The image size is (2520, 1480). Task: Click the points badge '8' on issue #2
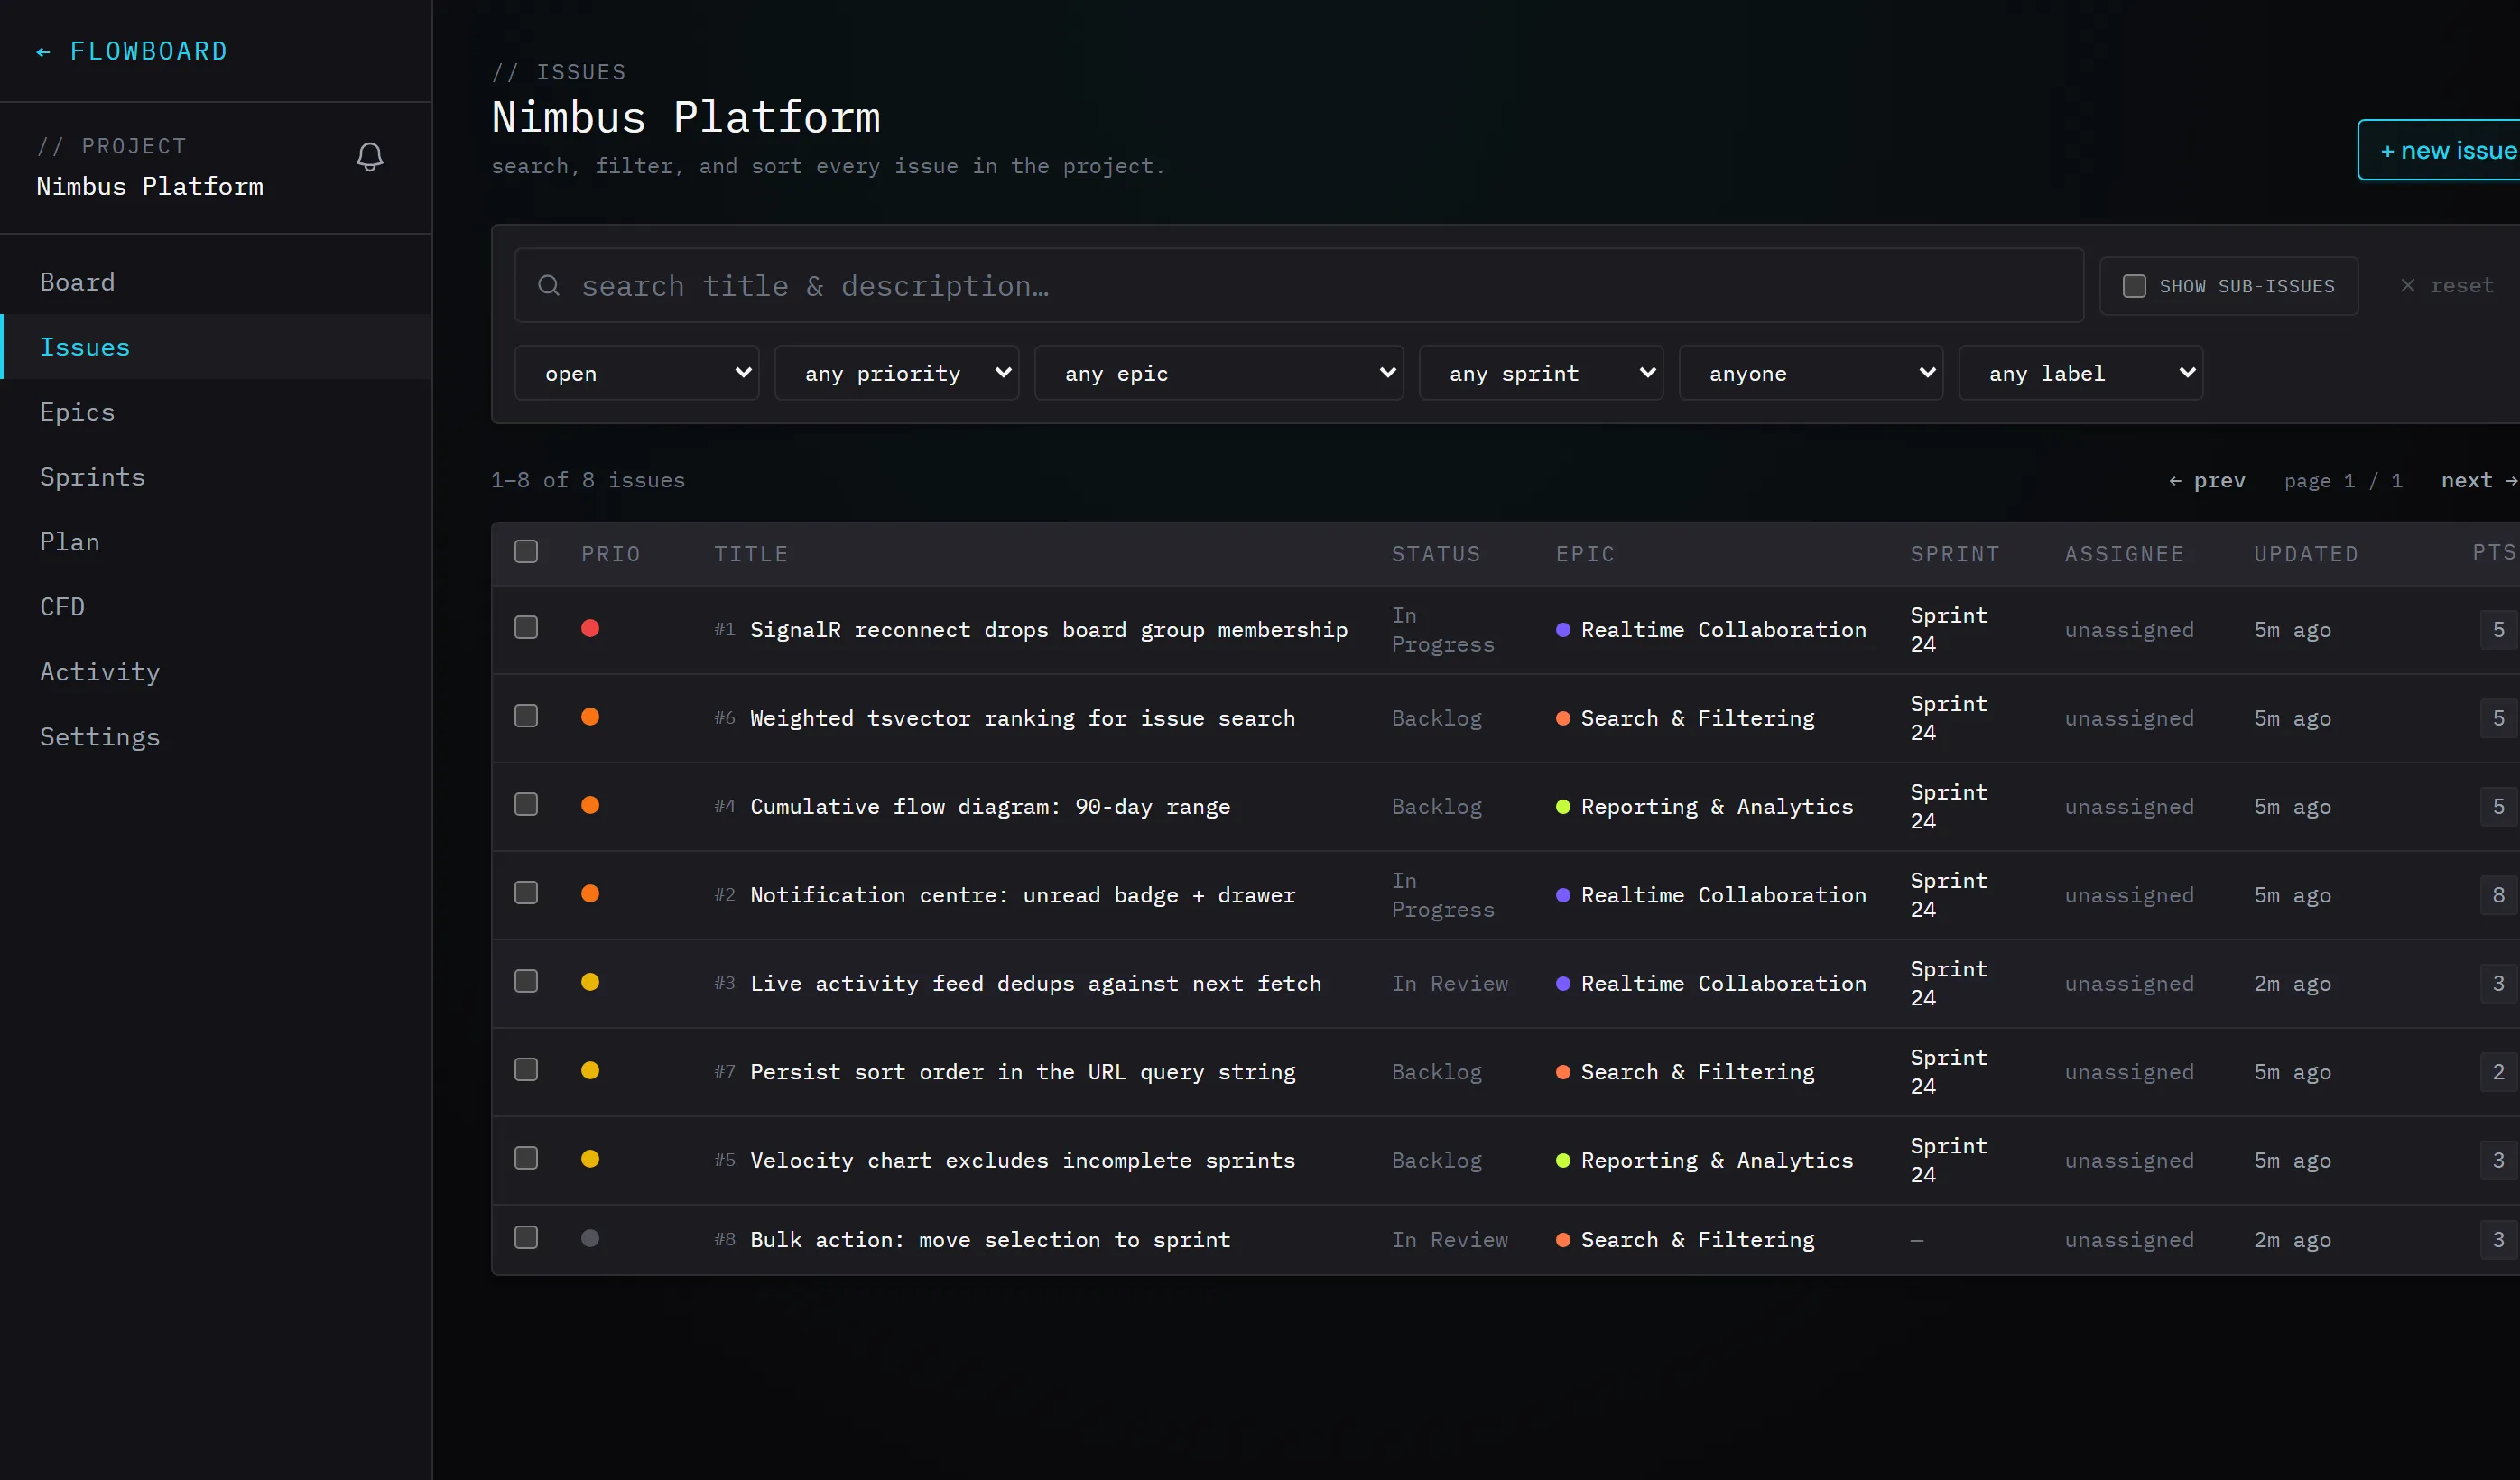click(x=2498, y=895)
